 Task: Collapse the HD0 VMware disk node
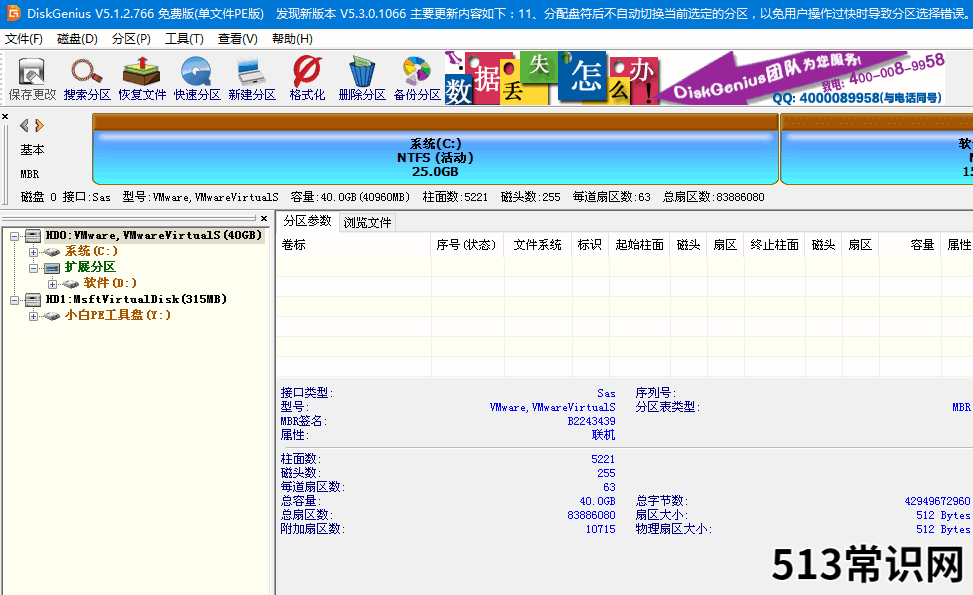14,236
